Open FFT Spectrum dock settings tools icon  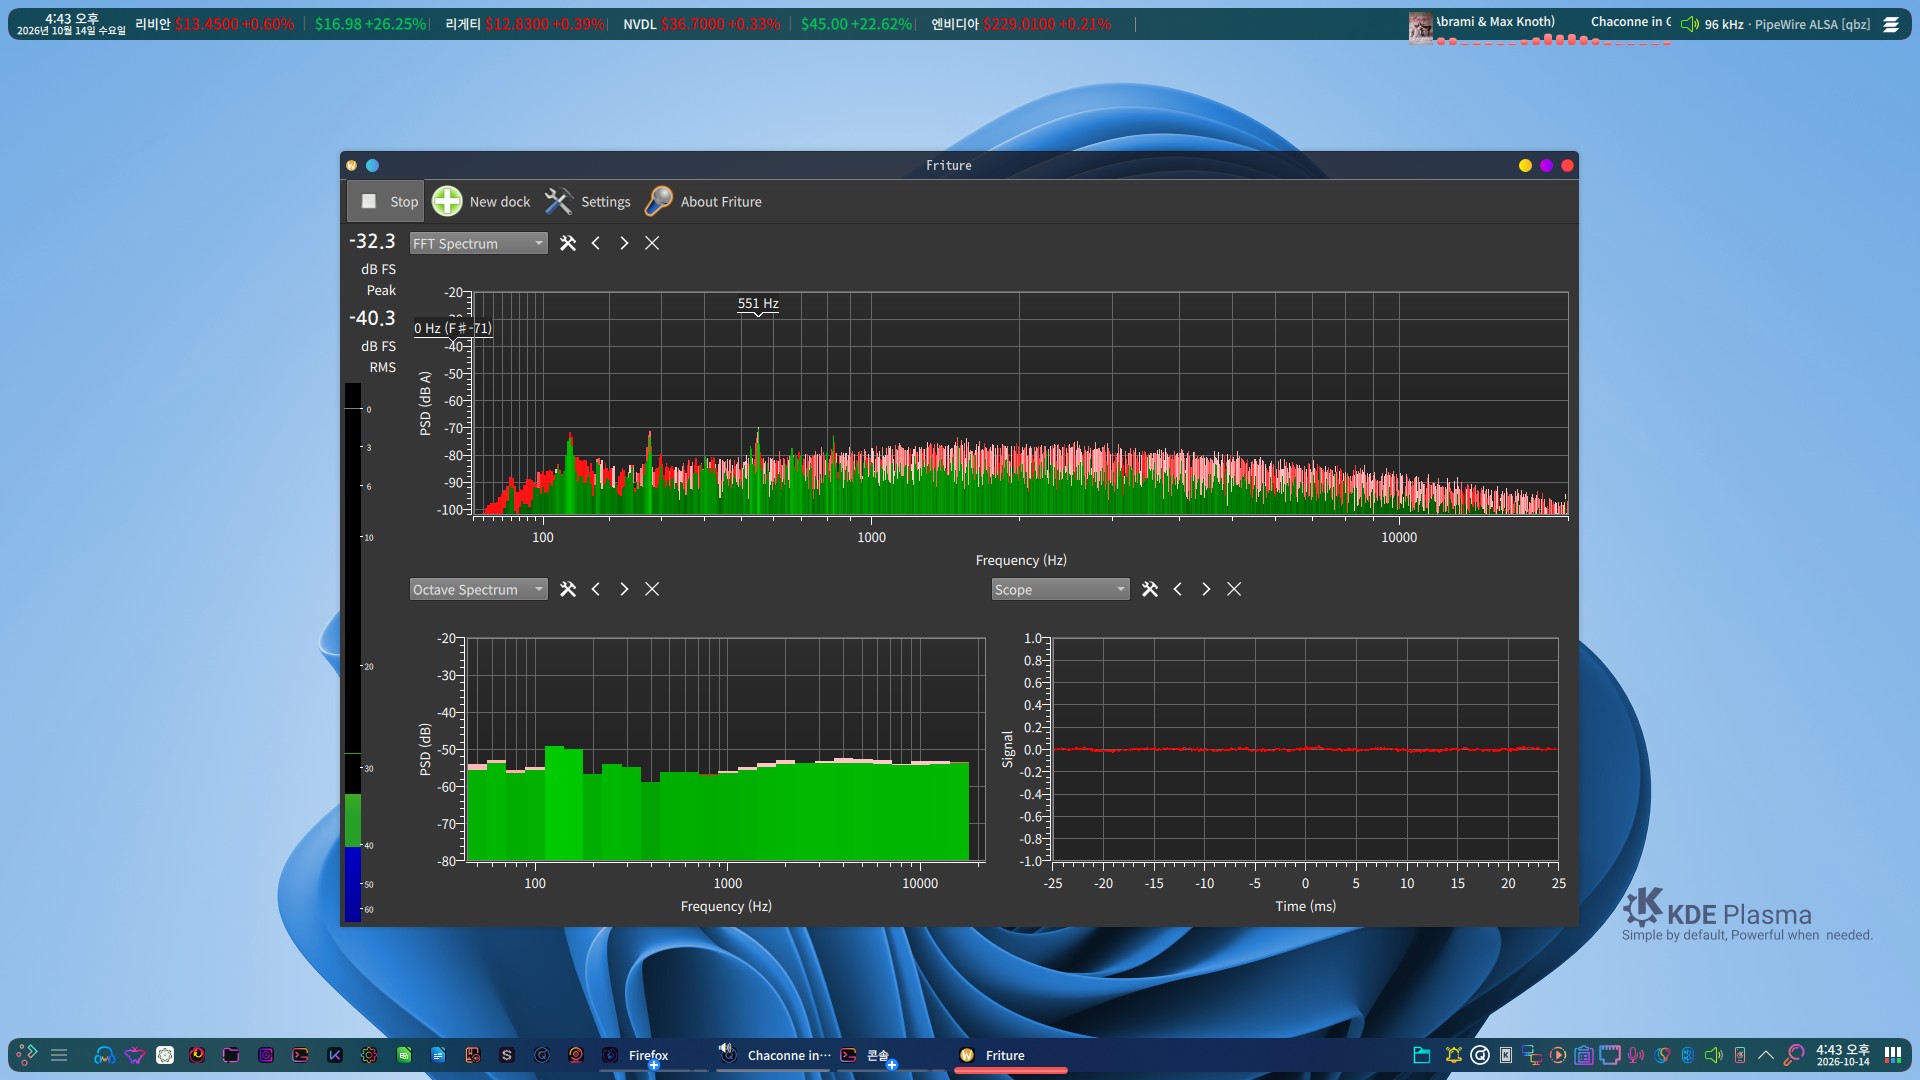pyautogui.click(x=568, y=243)
